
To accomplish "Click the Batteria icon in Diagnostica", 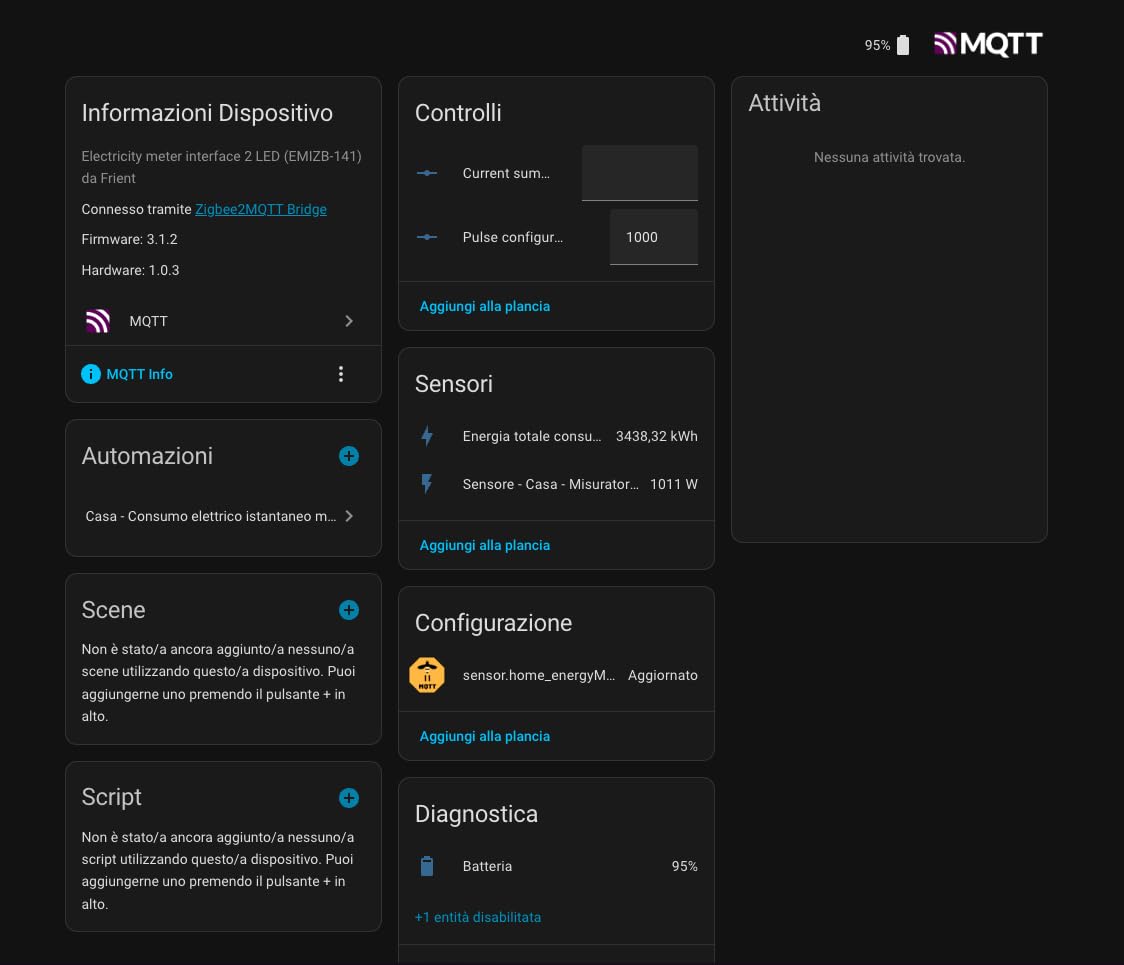I will click(x=427, y=866).
